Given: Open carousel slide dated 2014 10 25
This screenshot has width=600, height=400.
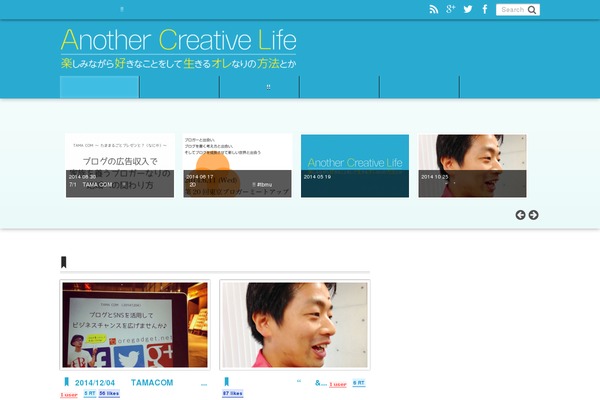Looking at the screenshot, I should click(472, 165).
